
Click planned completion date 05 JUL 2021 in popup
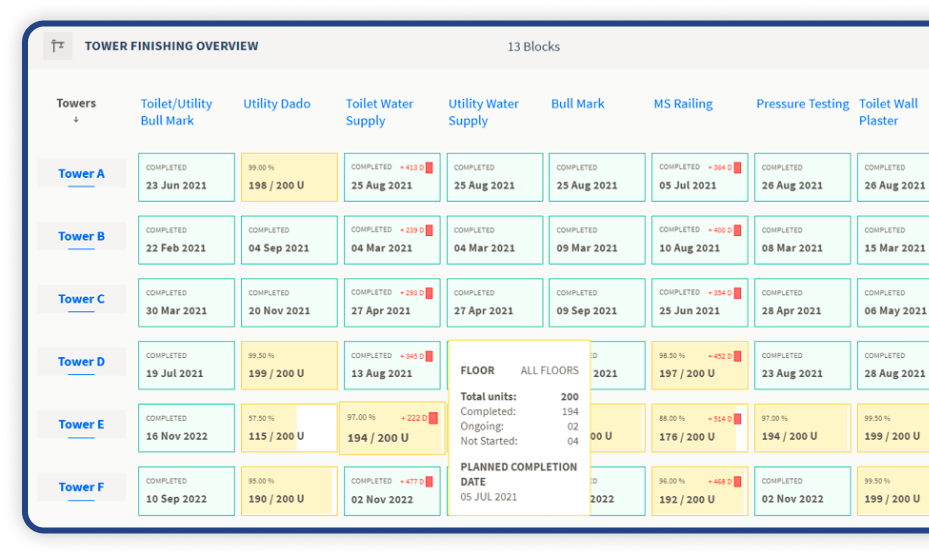pos(489,497)
